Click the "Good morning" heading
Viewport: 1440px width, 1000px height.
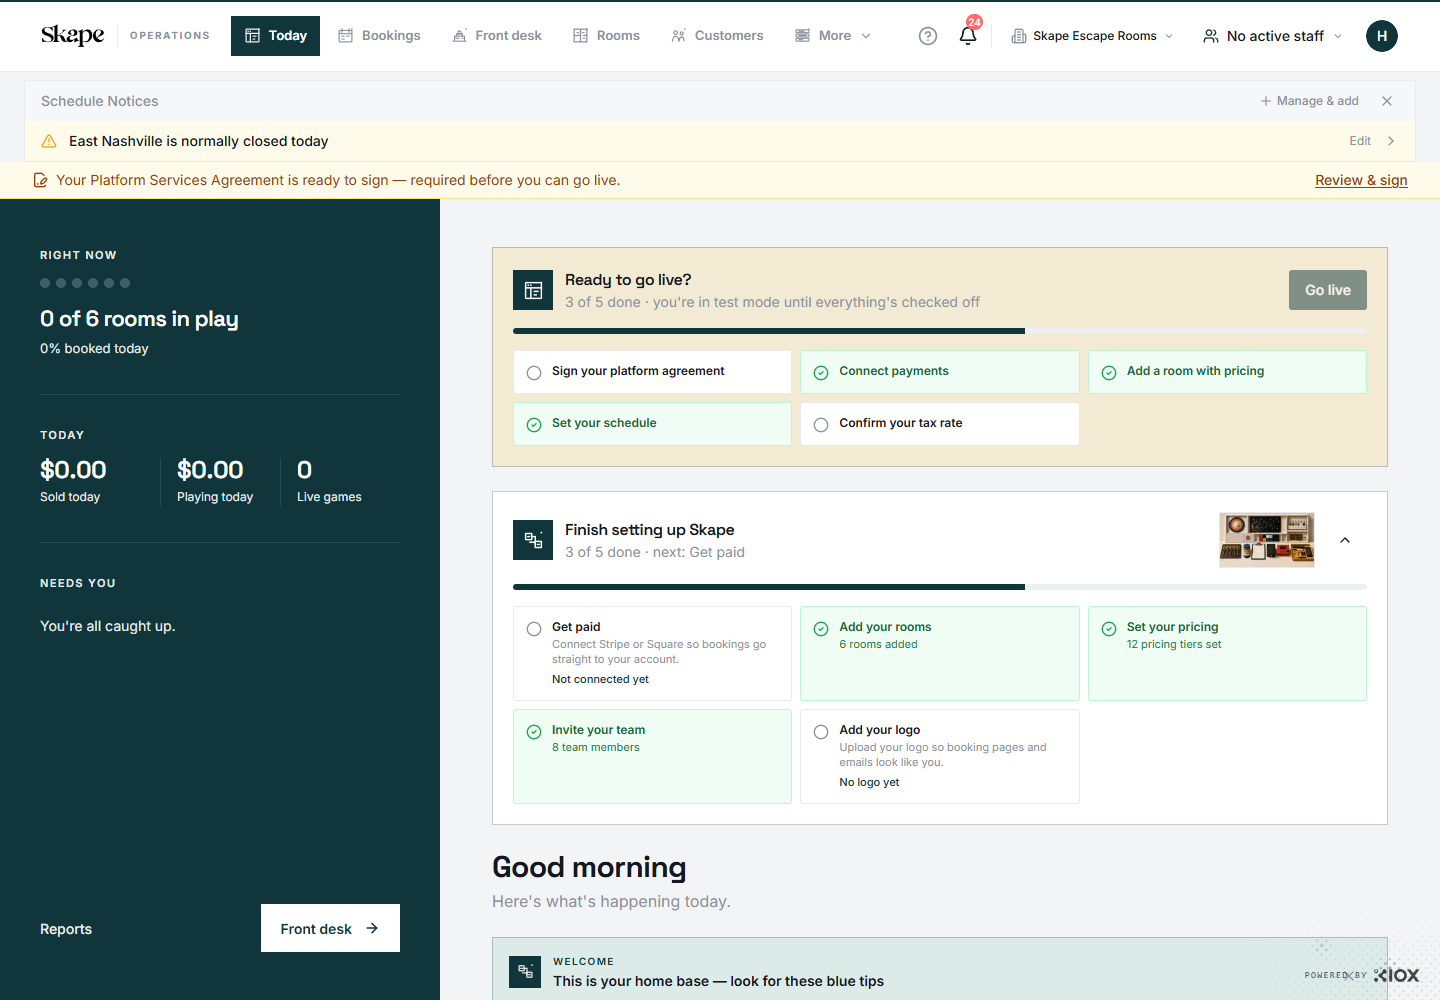coord(589,867)
